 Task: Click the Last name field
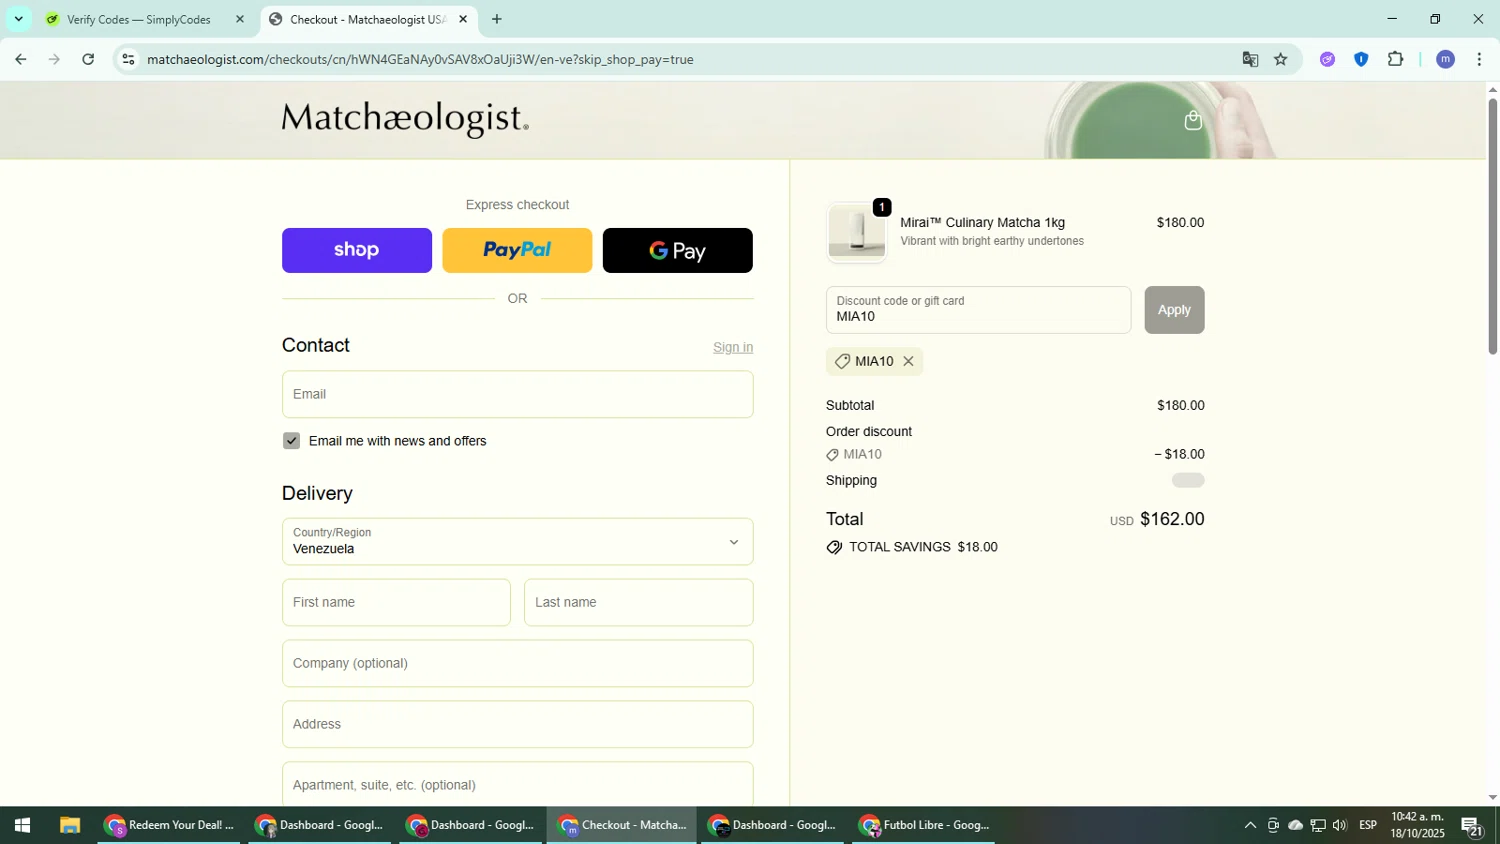(x=638, y=602)
